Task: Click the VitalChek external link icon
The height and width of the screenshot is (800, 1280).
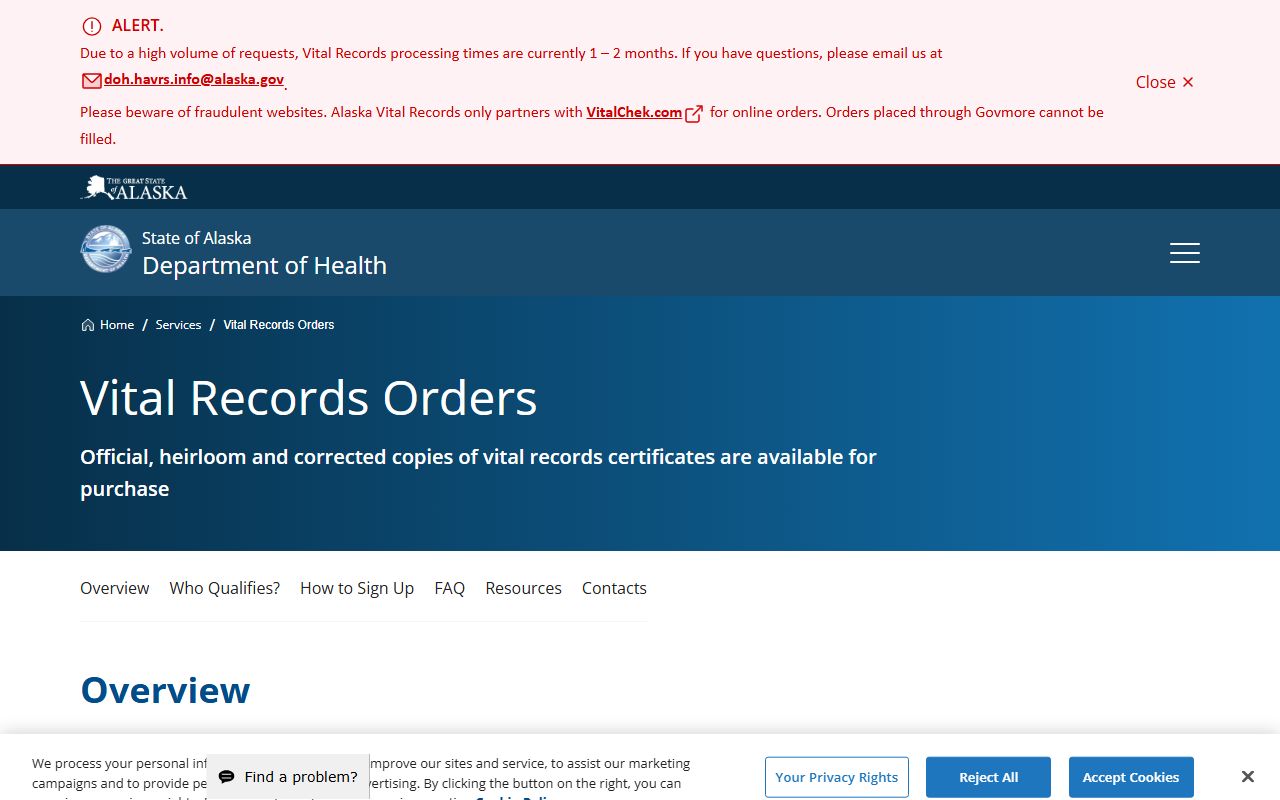Action: pyautogui.click(x=694, y=114)
